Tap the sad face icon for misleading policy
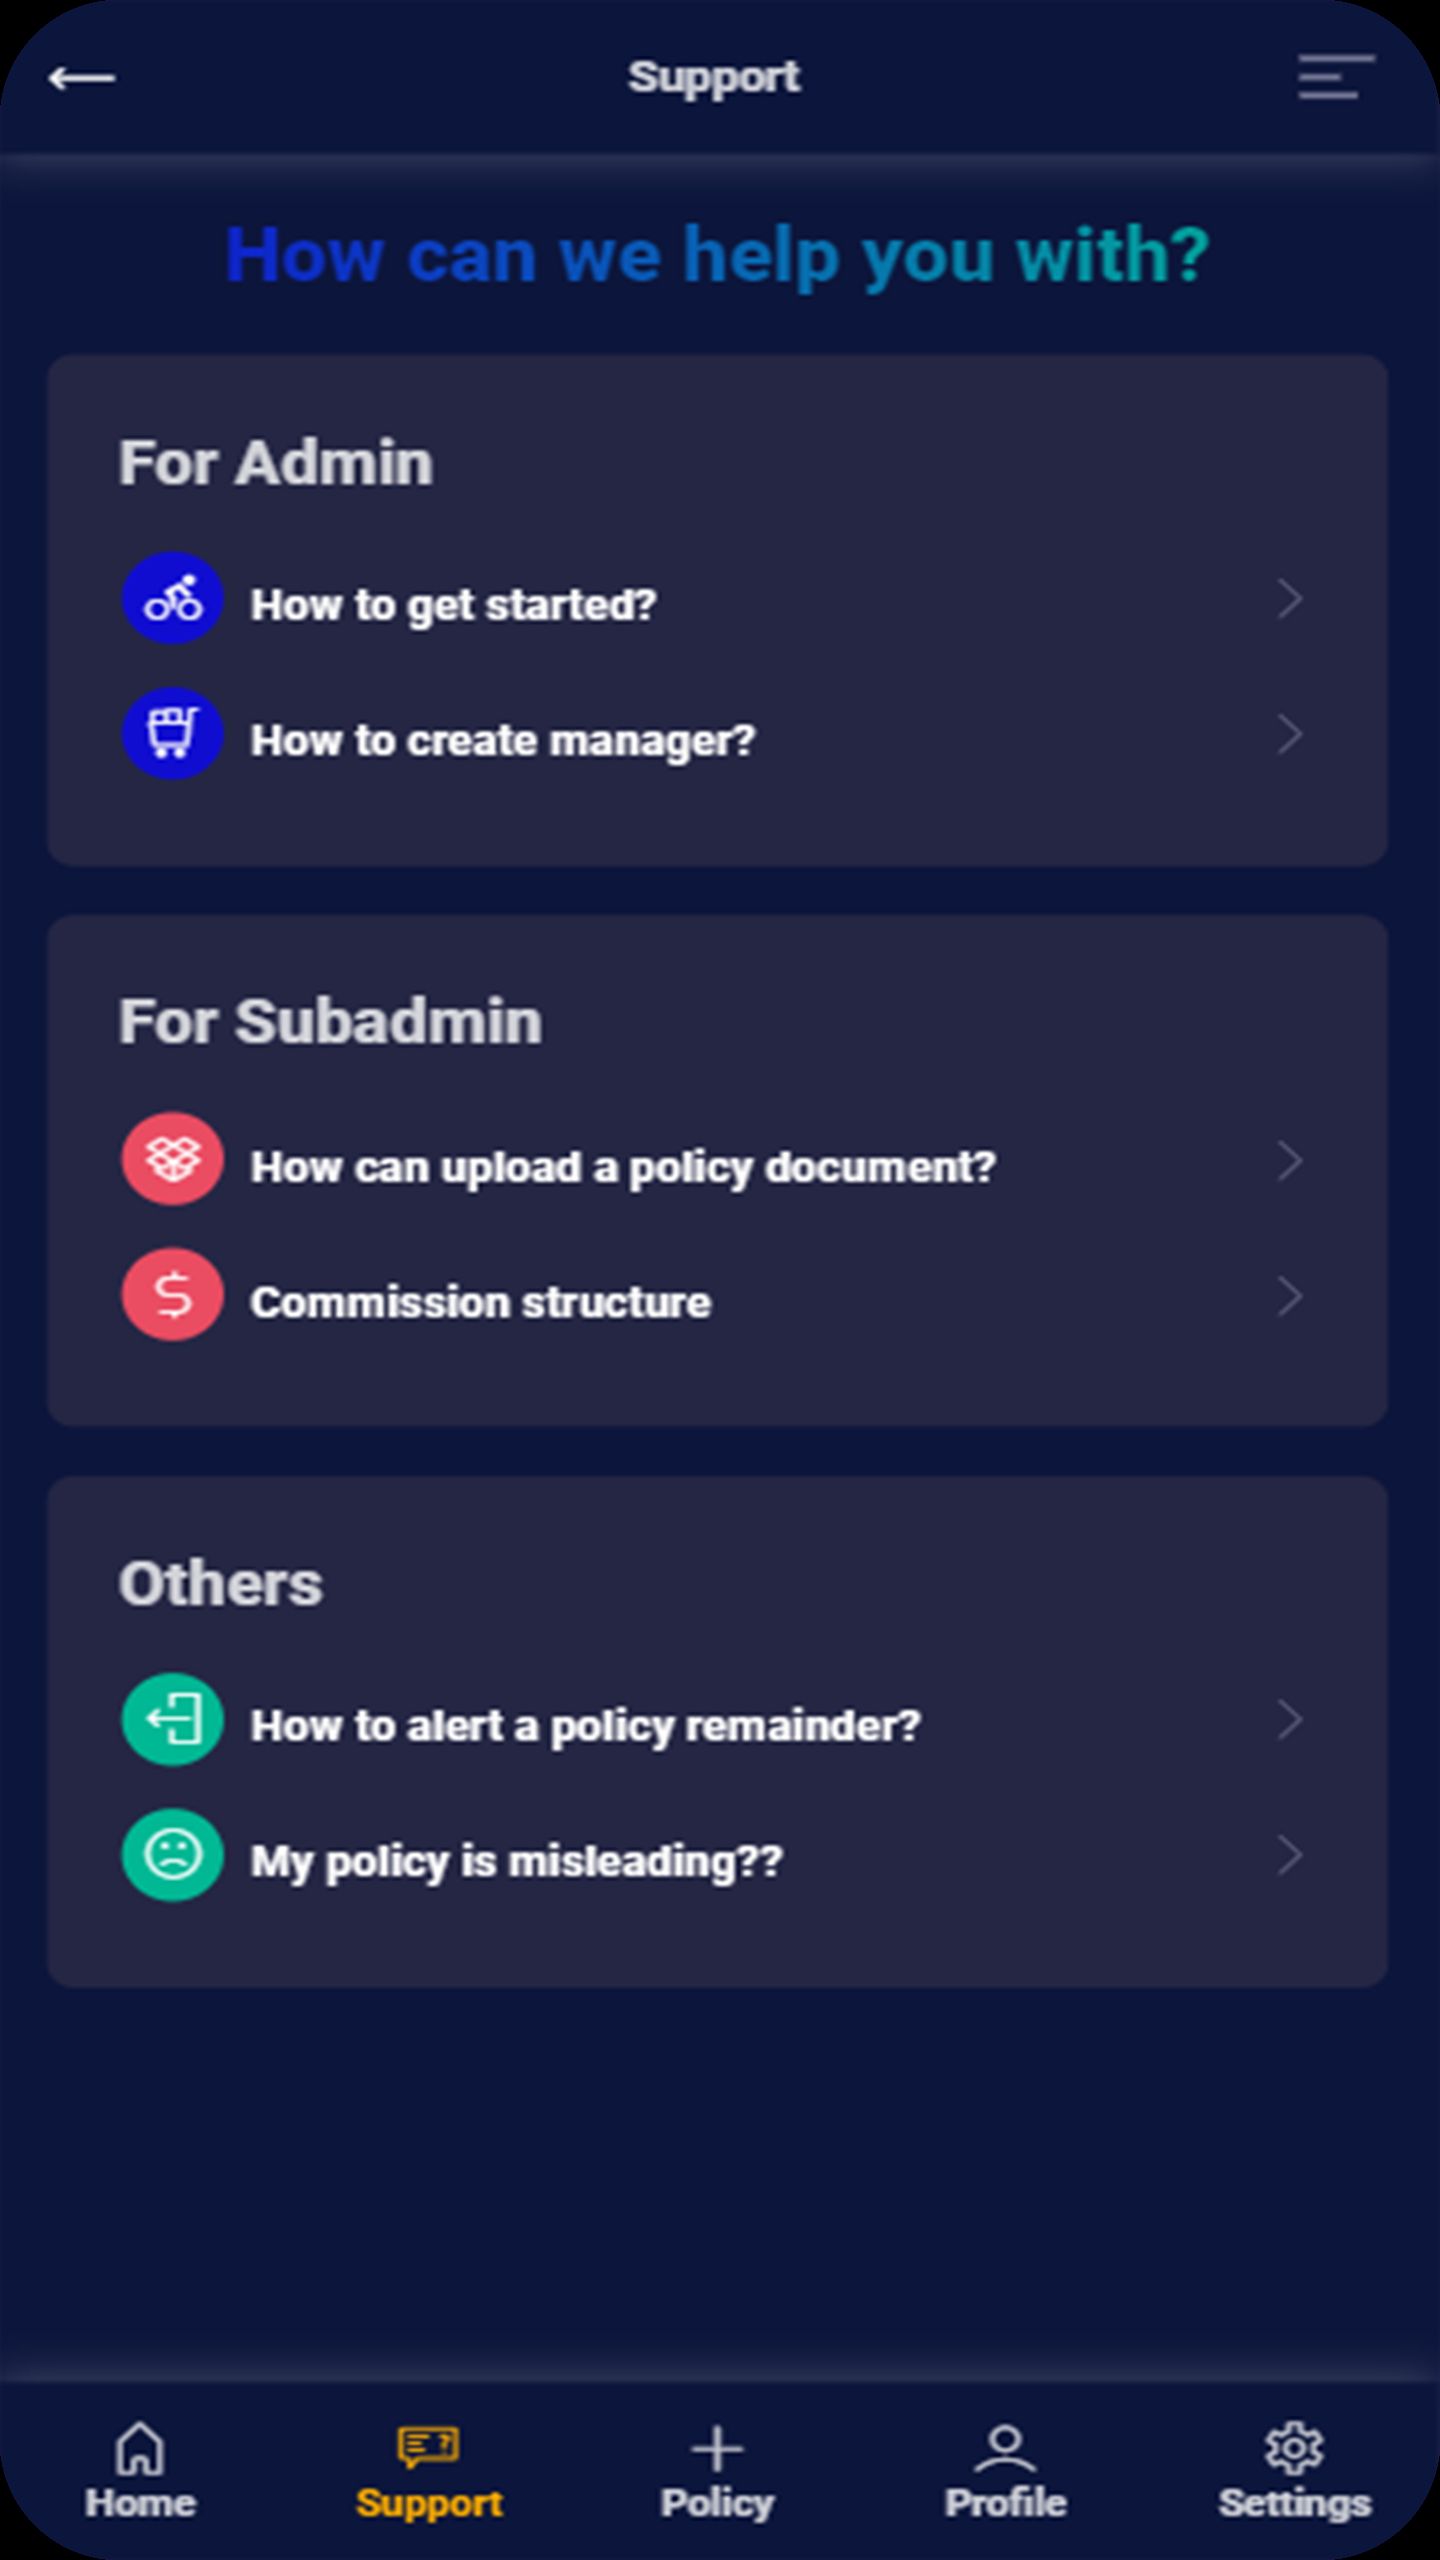This screenshot has width=1440, height=2560. coord(172,1855)
